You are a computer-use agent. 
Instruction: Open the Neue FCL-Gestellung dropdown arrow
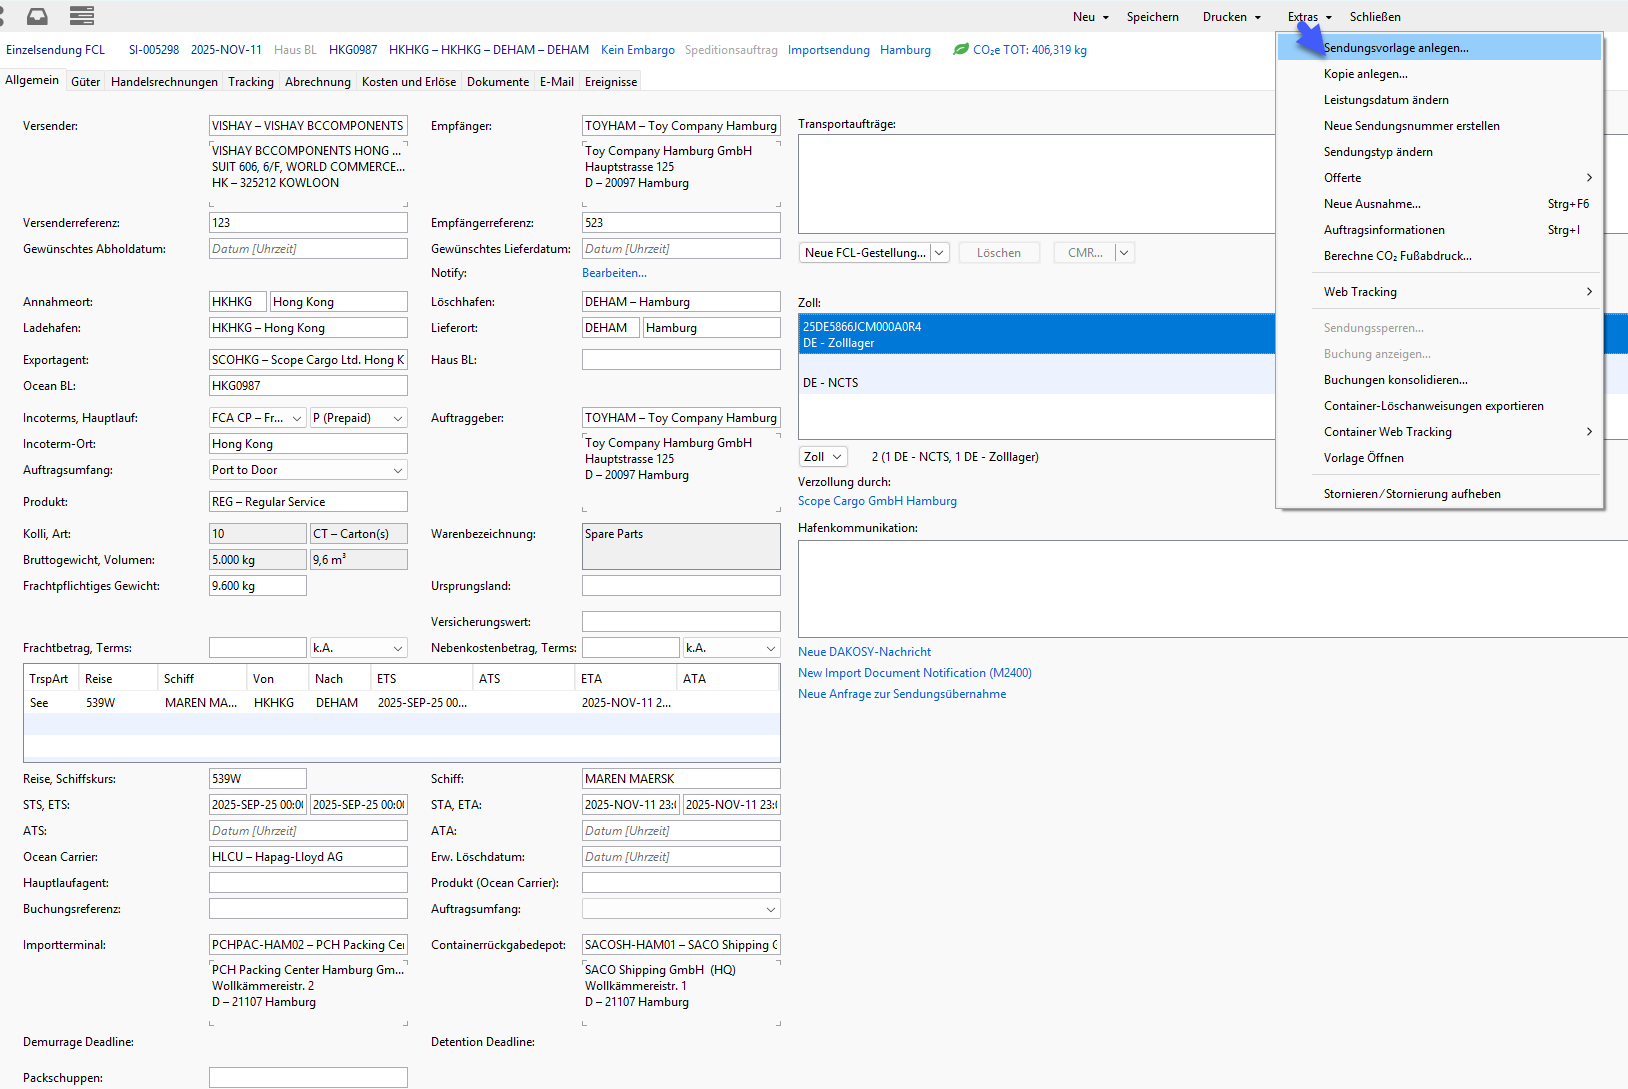939,253
